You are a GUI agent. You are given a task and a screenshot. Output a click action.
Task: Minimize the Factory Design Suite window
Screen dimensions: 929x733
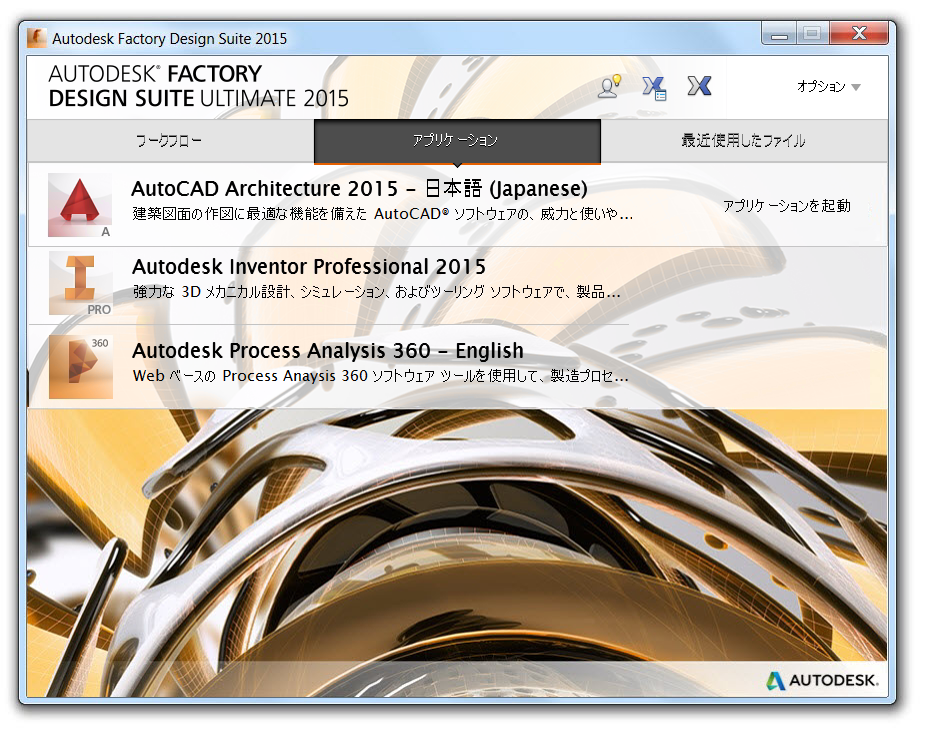tap(779, 34)
